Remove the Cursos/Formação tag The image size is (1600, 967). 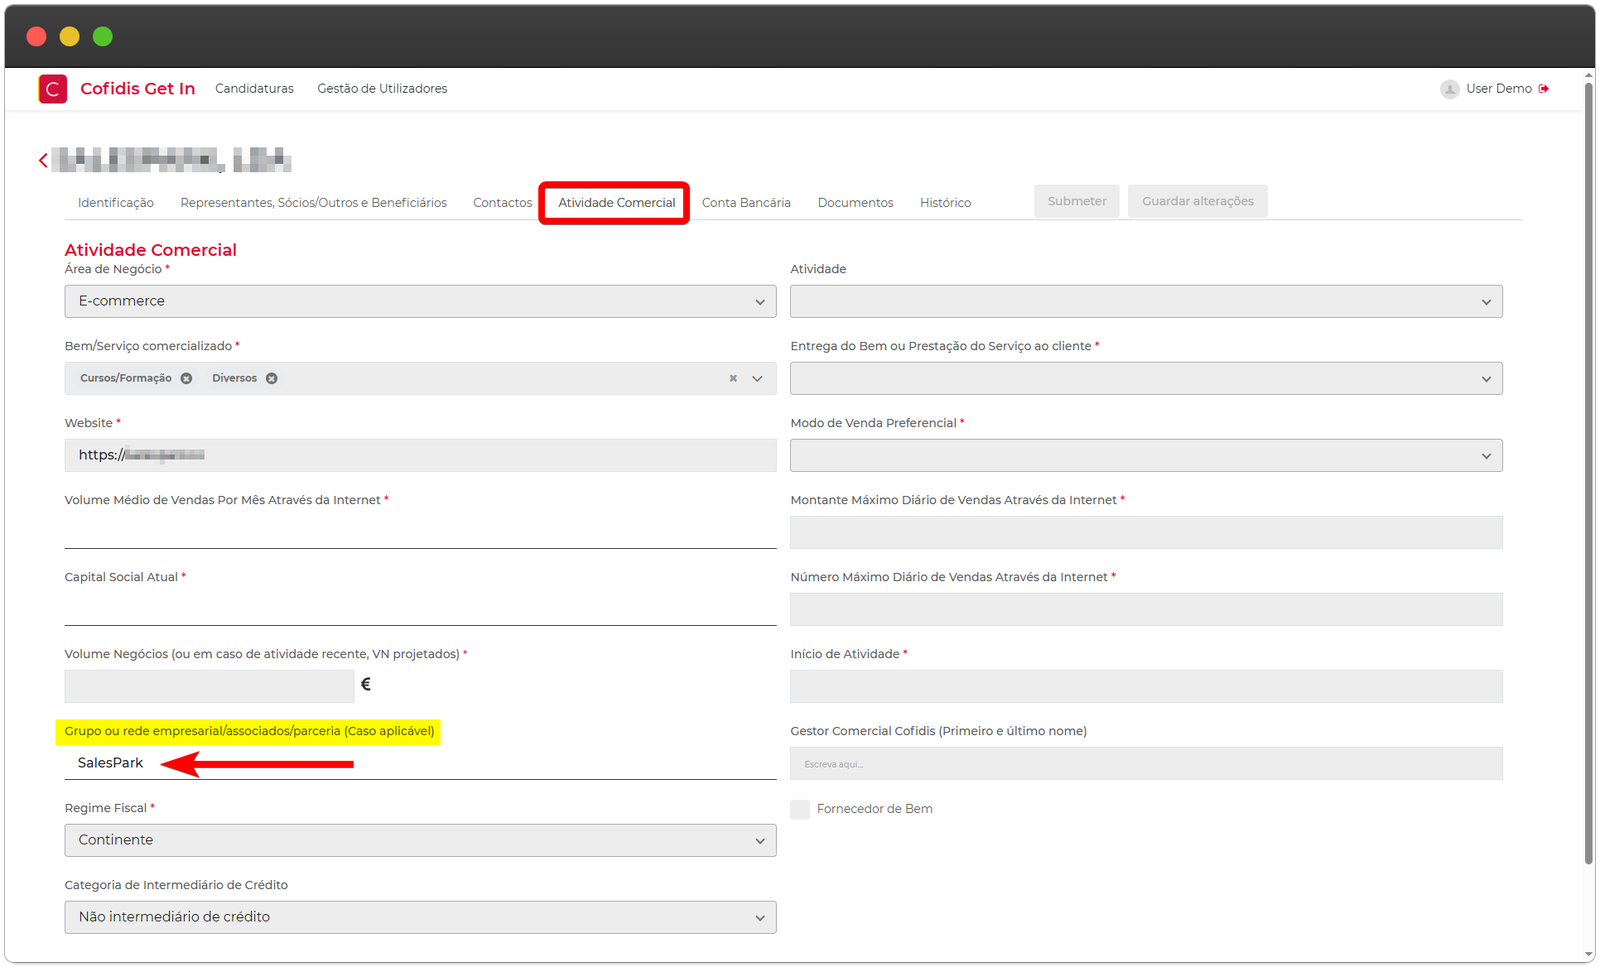(186, 378)
